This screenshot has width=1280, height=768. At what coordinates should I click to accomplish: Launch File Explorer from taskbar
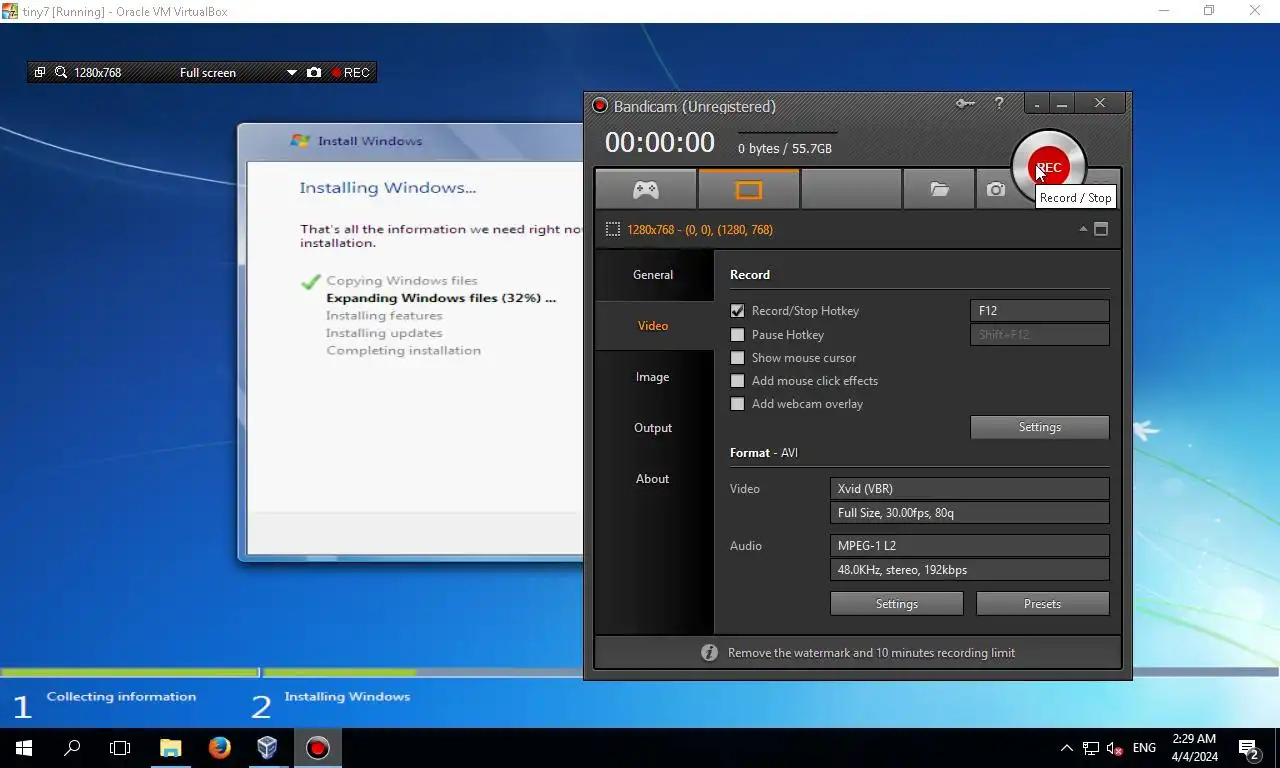(x=171, y=747)
